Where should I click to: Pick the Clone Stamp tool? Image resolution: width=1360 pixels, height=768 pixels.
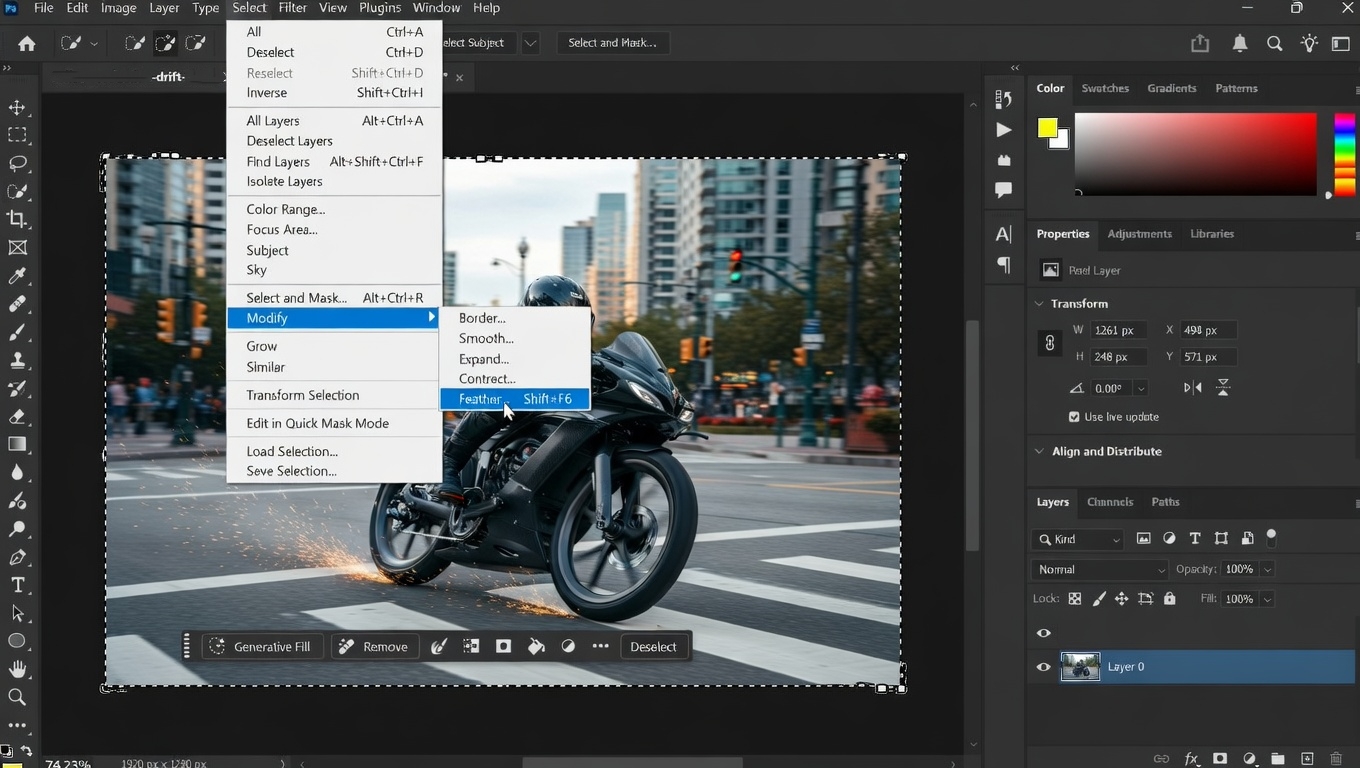pos(17,360)
